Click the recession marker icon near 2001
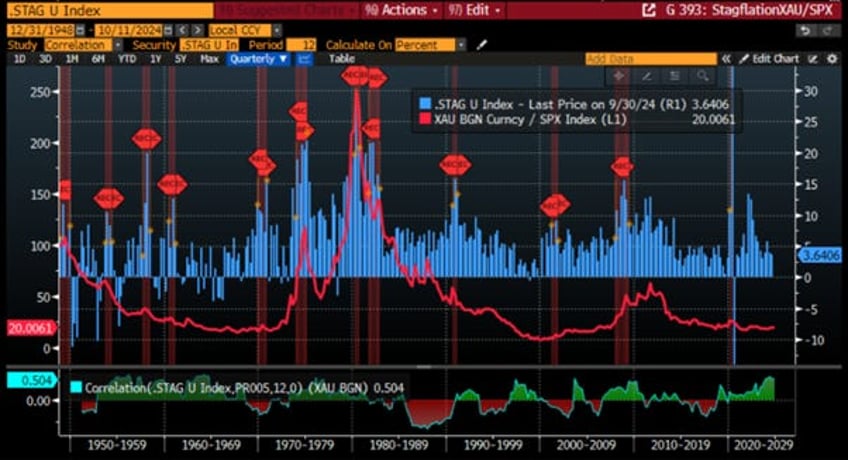848x460 pixels. pos(555,205)
